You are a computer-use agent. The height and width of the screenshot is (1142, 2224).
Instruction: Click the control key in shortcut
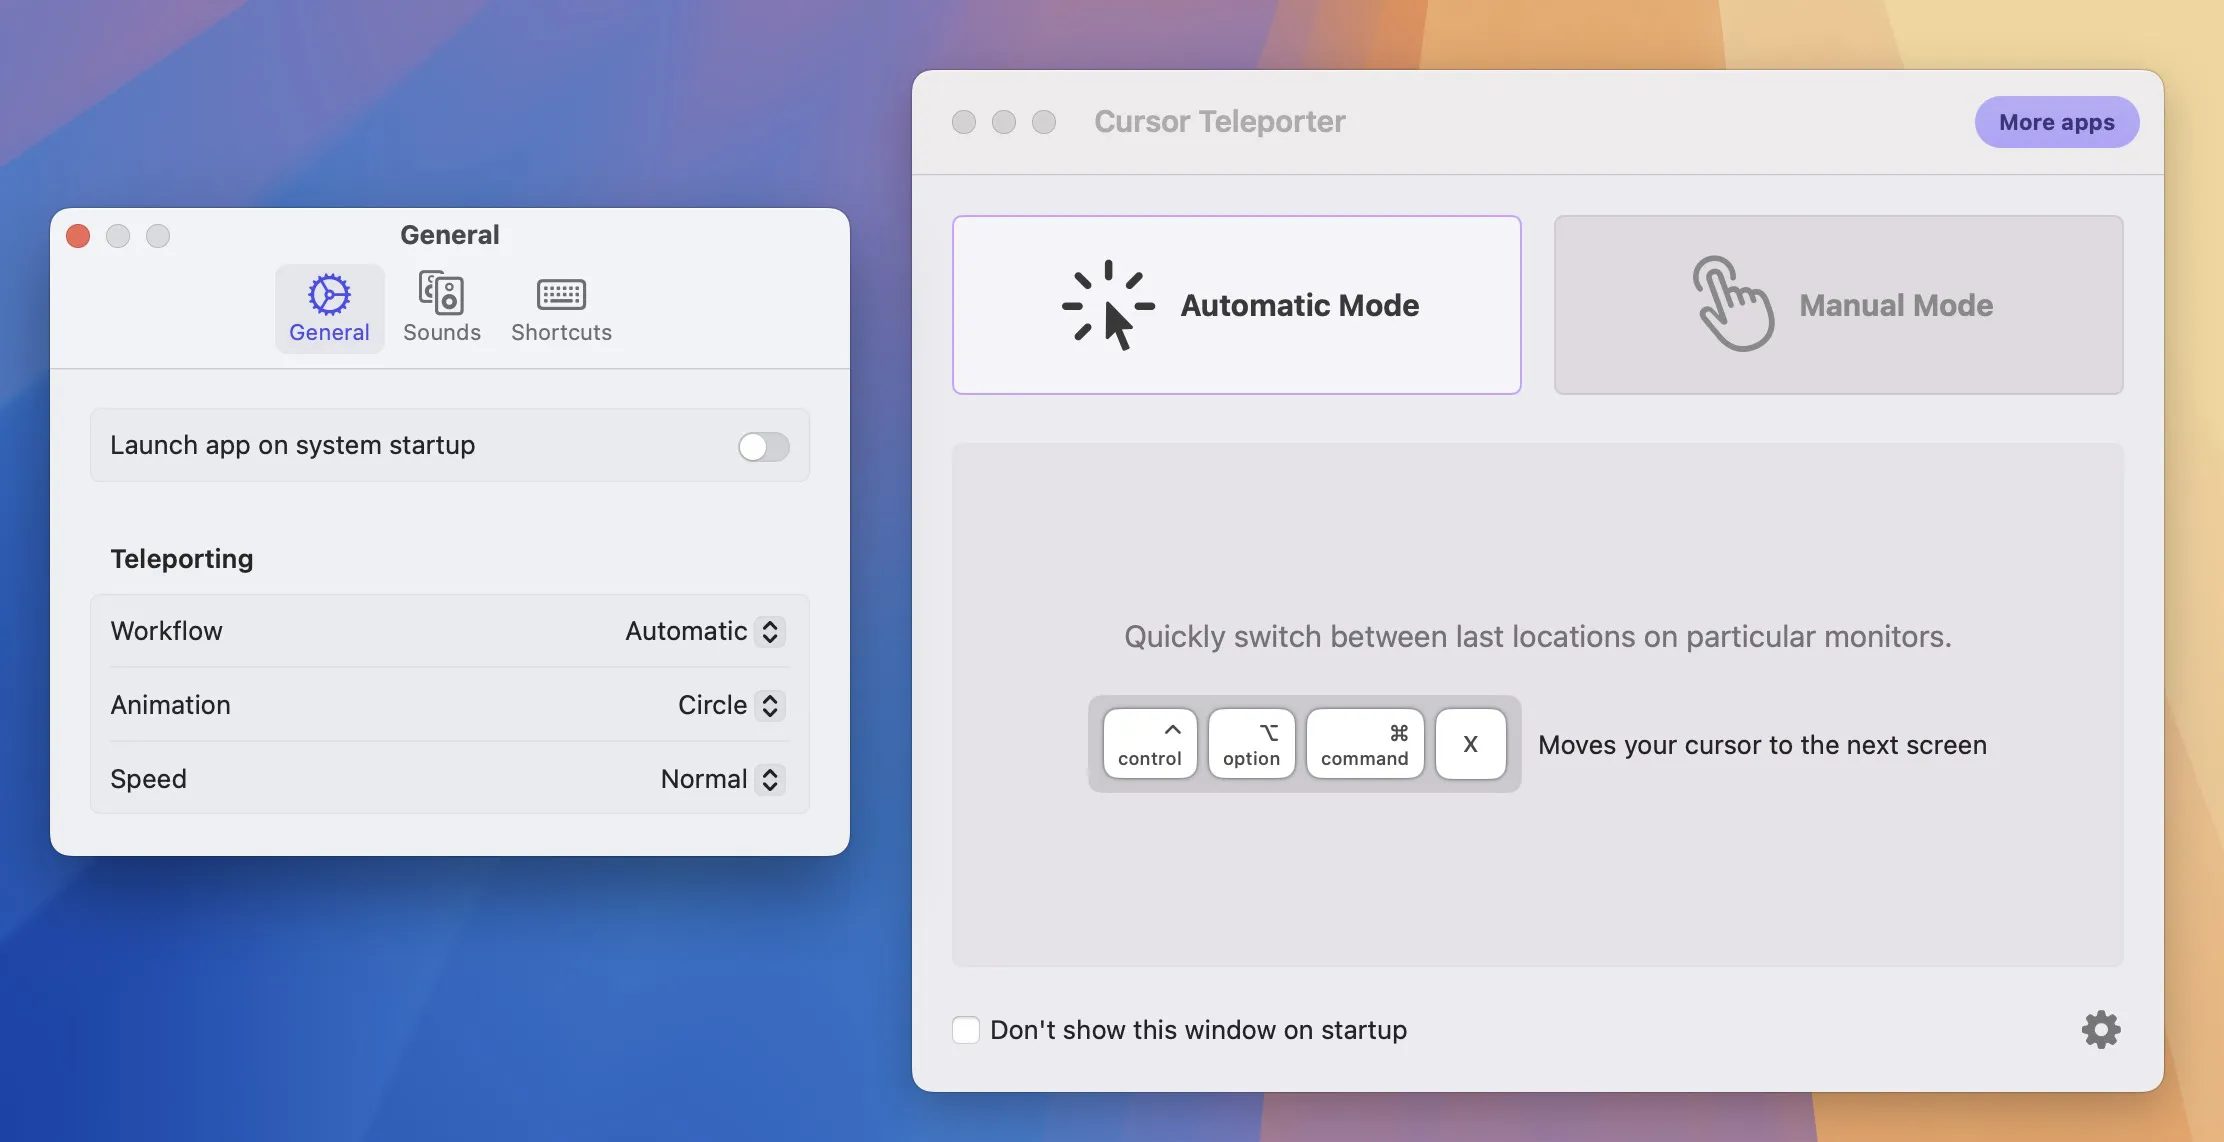(1150, 744)
